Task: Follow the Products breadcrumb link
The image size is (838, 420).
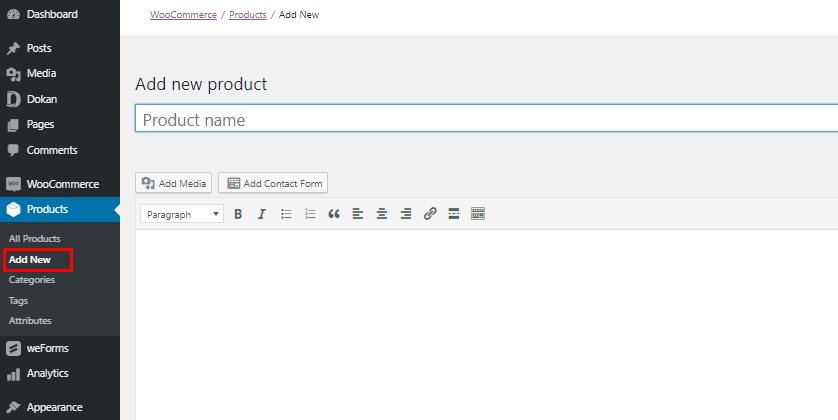Action: (x=247, y=15)
